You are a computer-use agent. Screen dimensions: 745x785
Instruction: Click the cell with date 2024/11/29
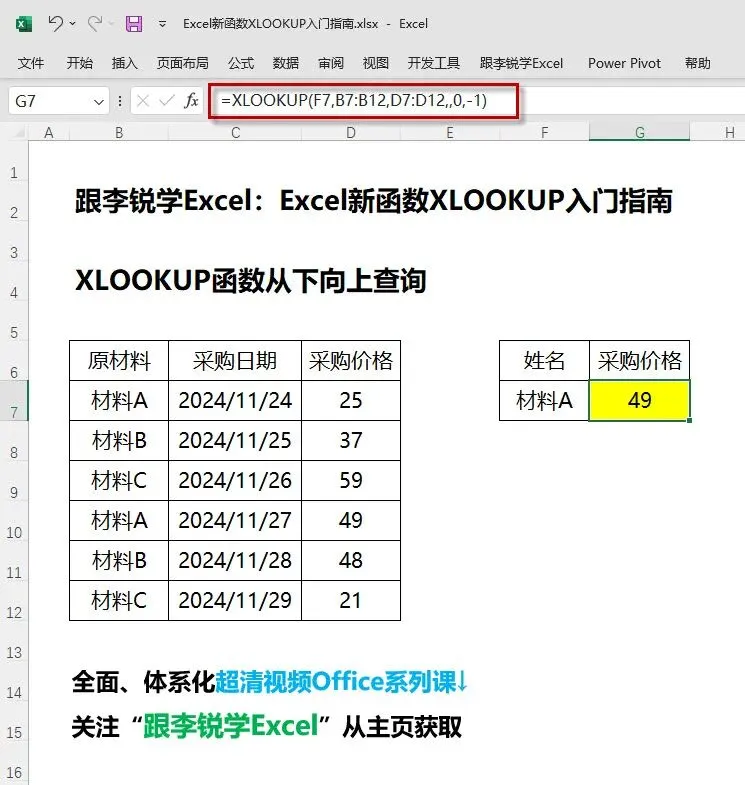click(235, 601)
